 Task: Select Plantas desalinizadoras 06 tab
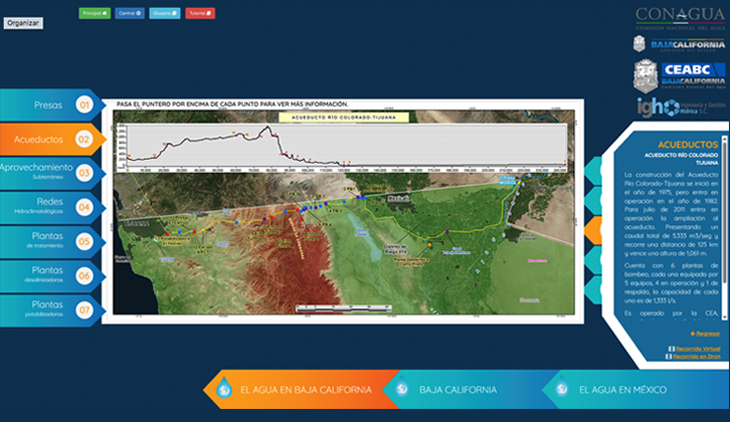[51, 276]
